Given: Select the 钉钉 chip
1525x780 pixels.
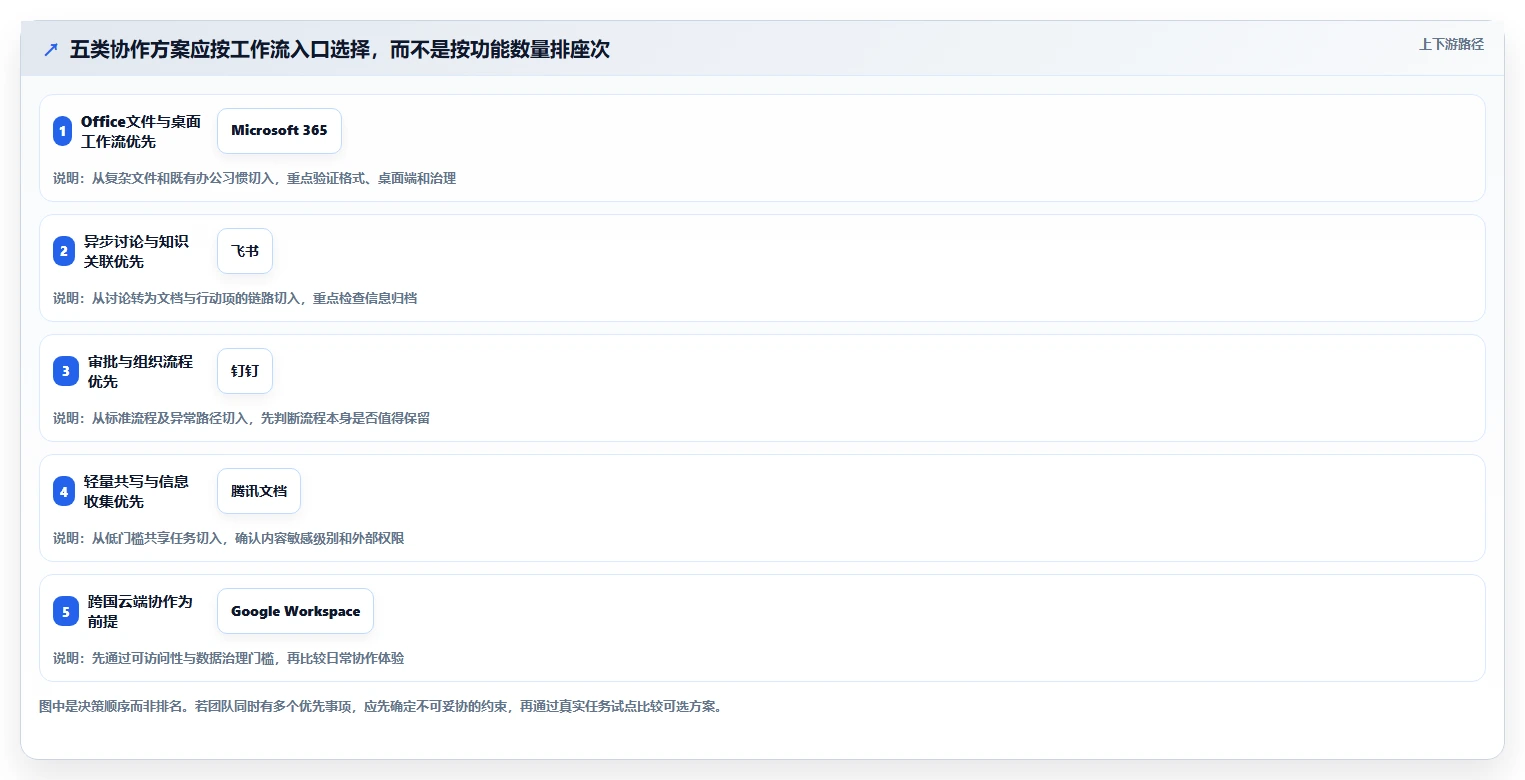Looking at the screenshot, I should 245,371.
